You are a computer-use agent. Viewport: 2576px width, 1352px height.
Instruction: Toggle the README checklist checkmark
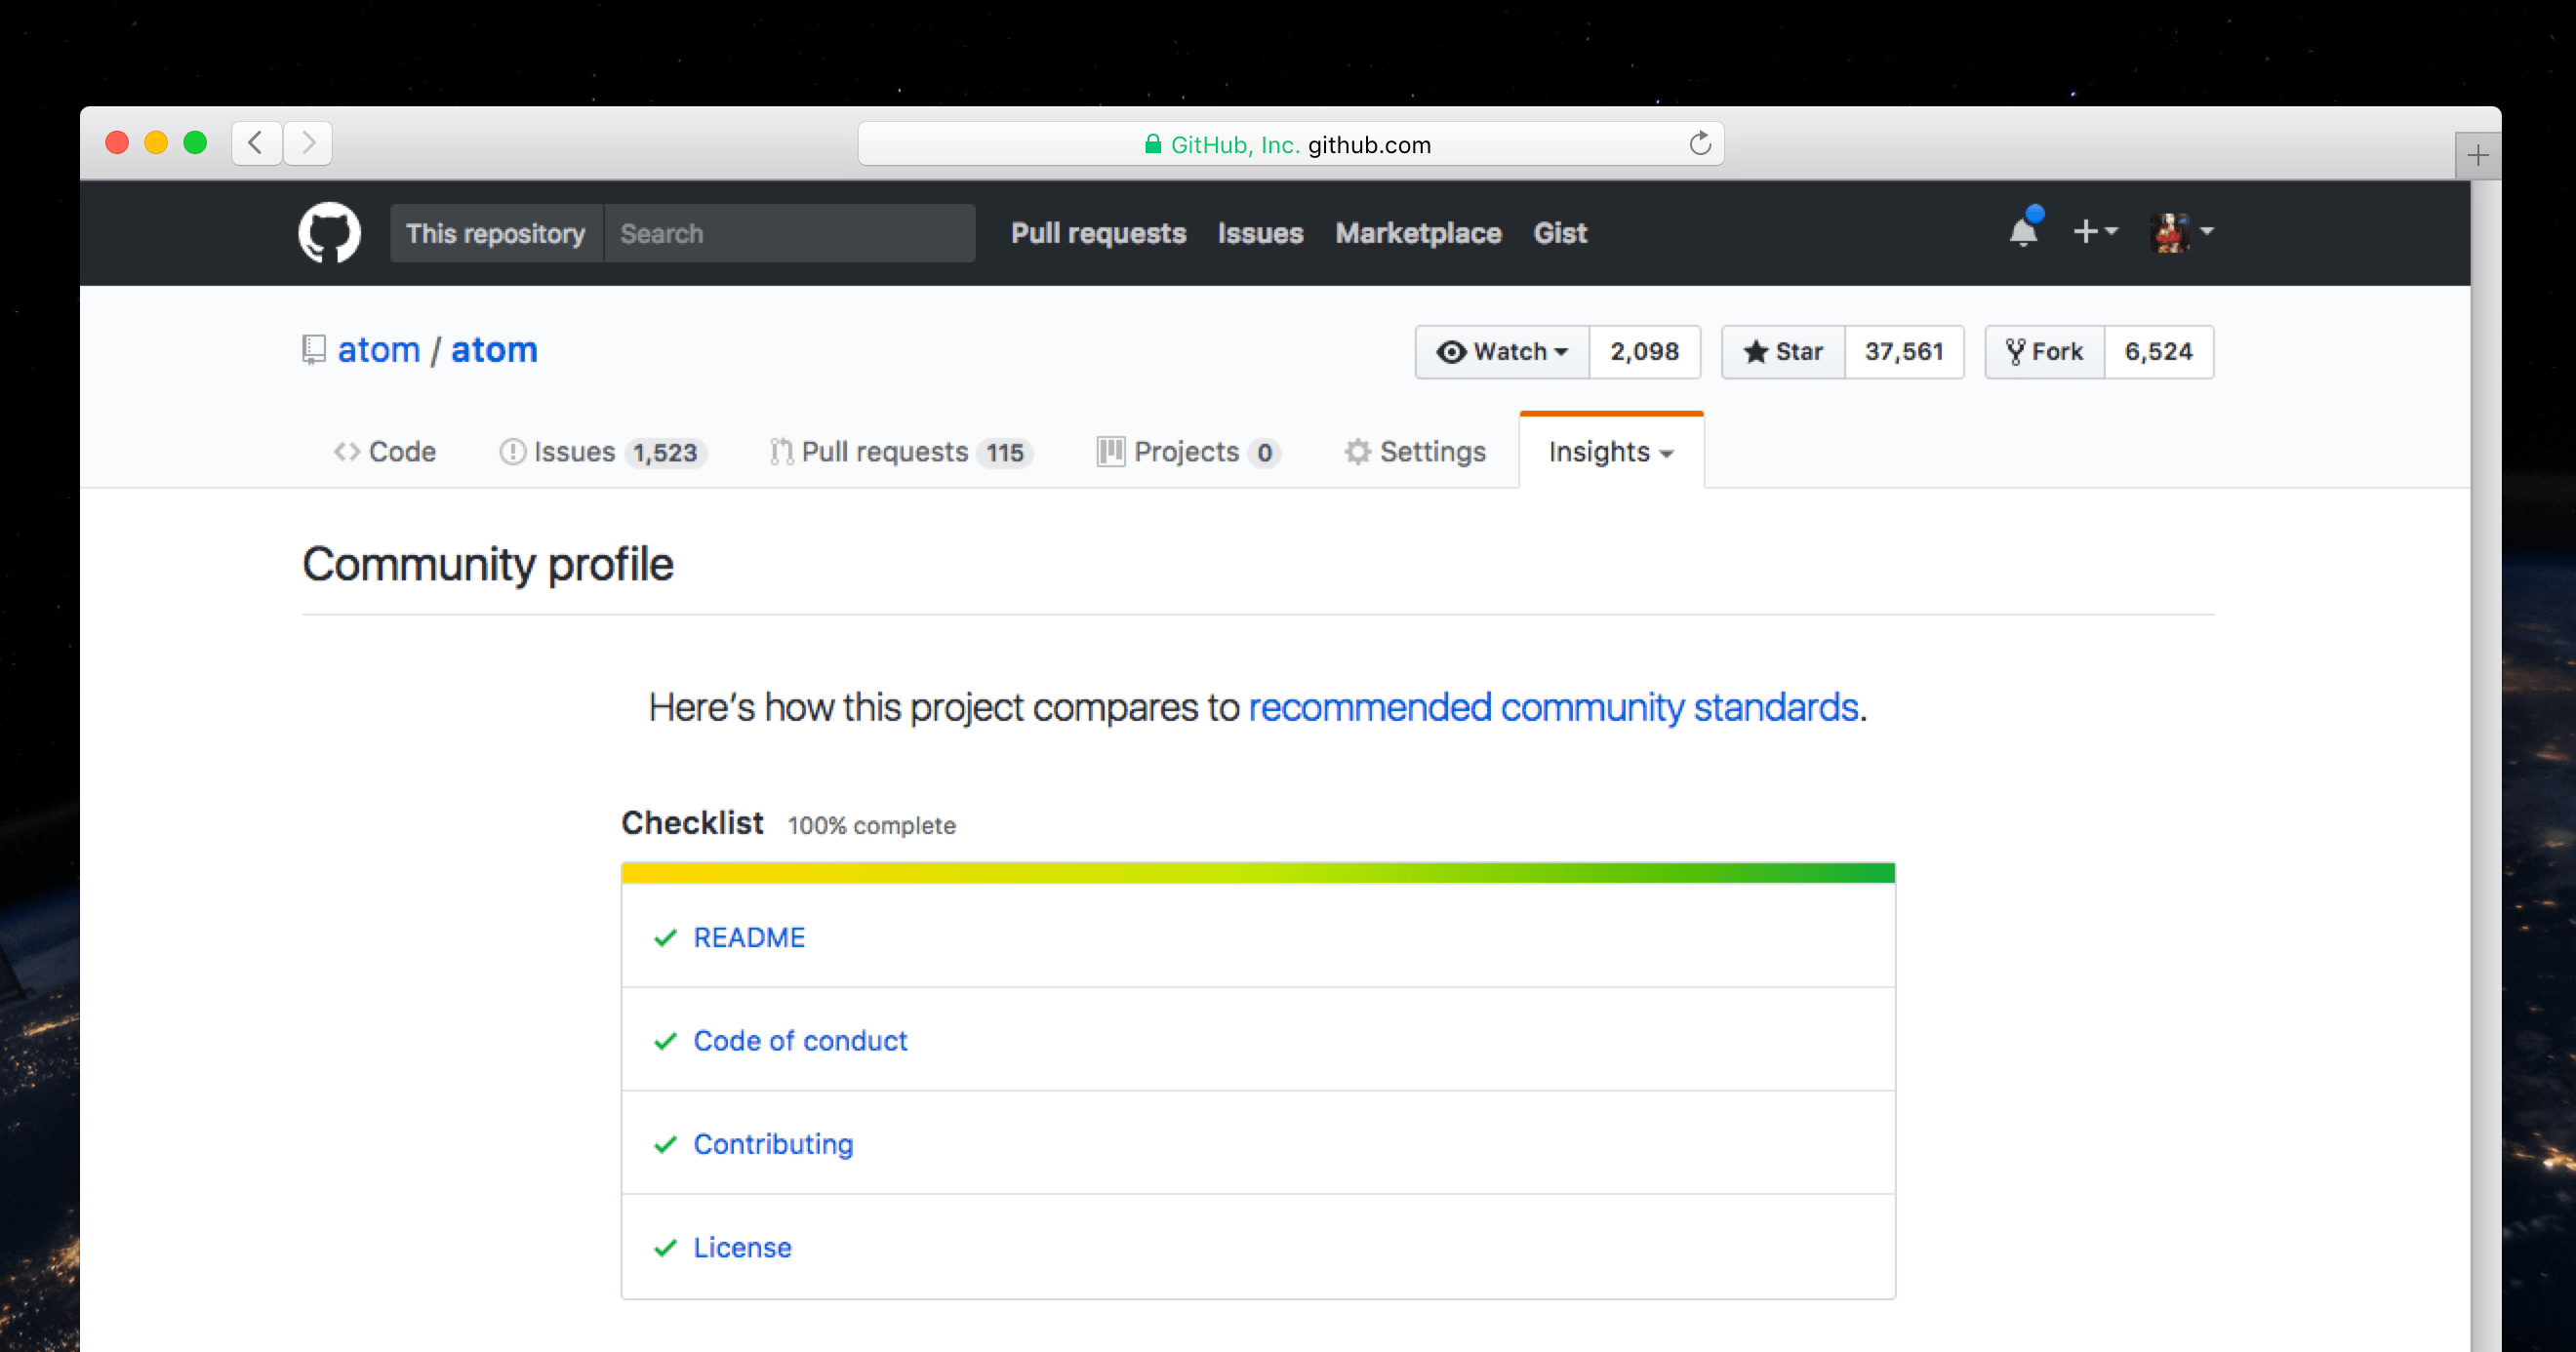pyautogui.click(x=665, y=938)
